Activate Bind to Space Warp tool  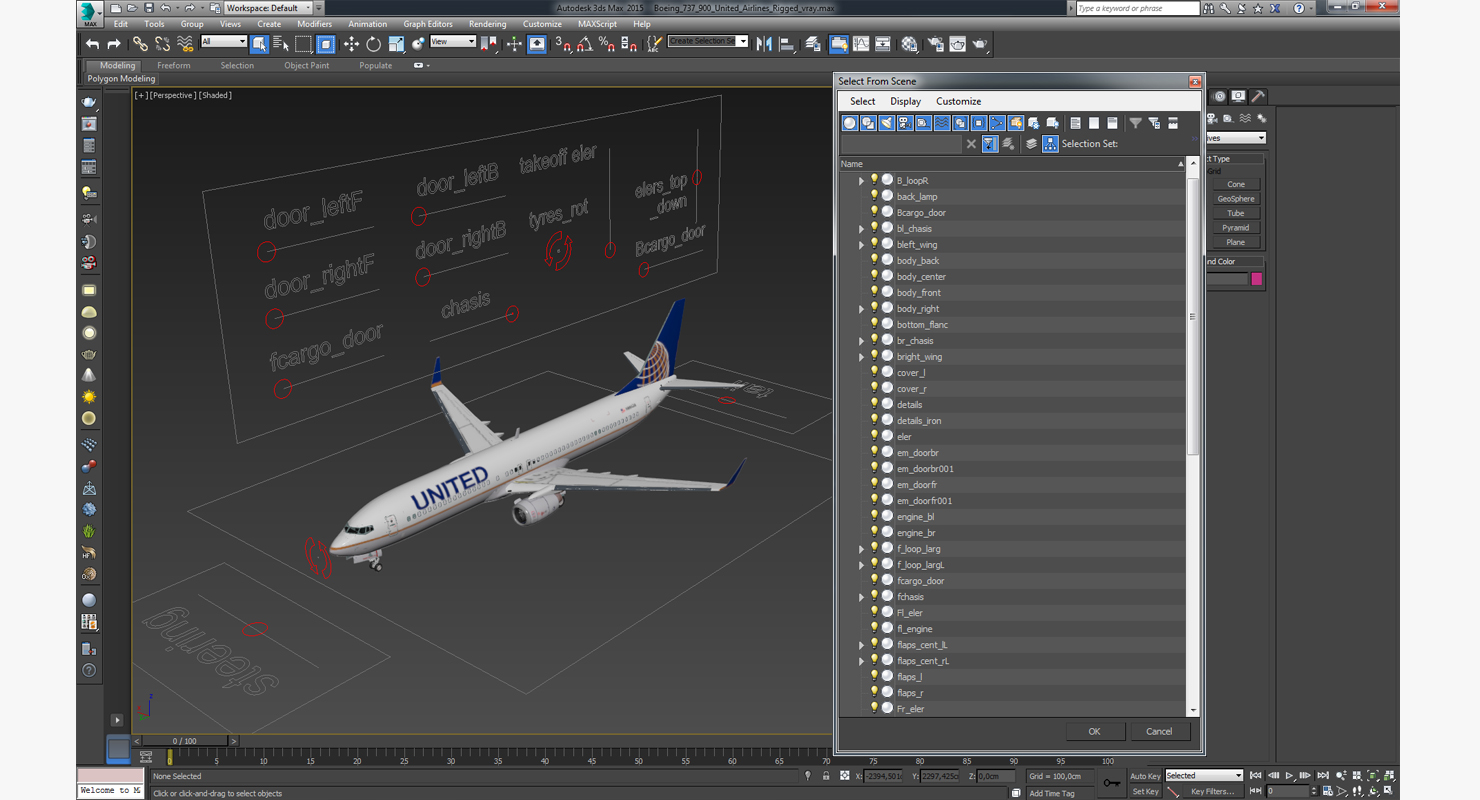coord(185,44)
